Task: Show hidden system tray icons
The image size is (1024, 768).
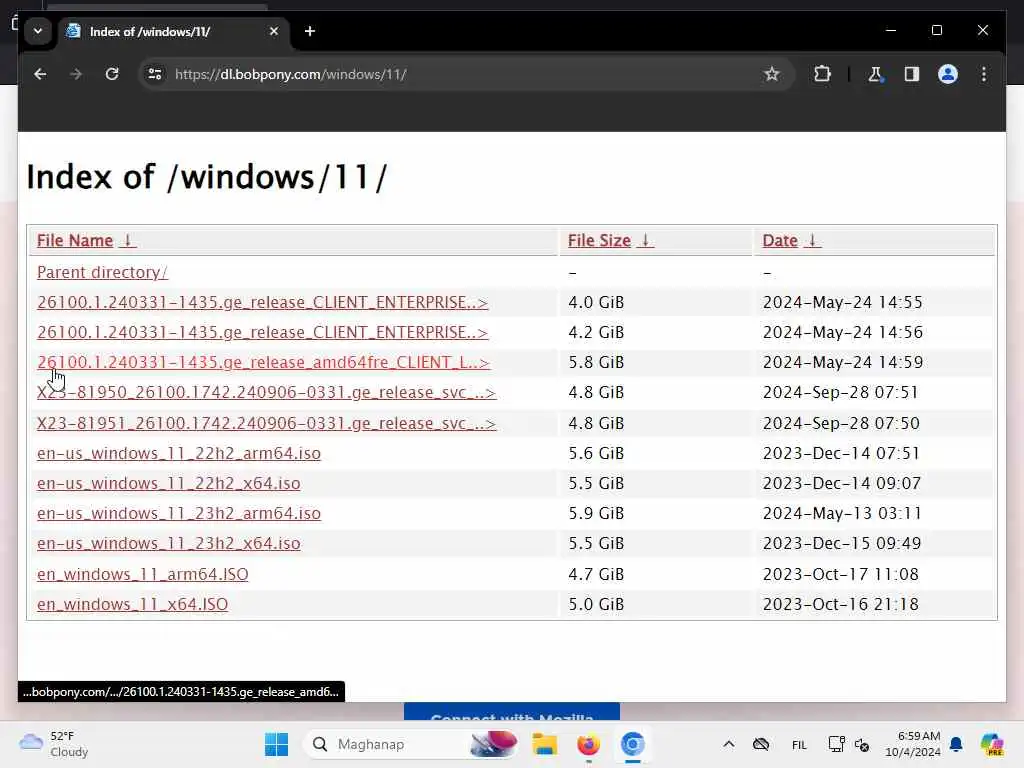Action: tap(729, 744)
